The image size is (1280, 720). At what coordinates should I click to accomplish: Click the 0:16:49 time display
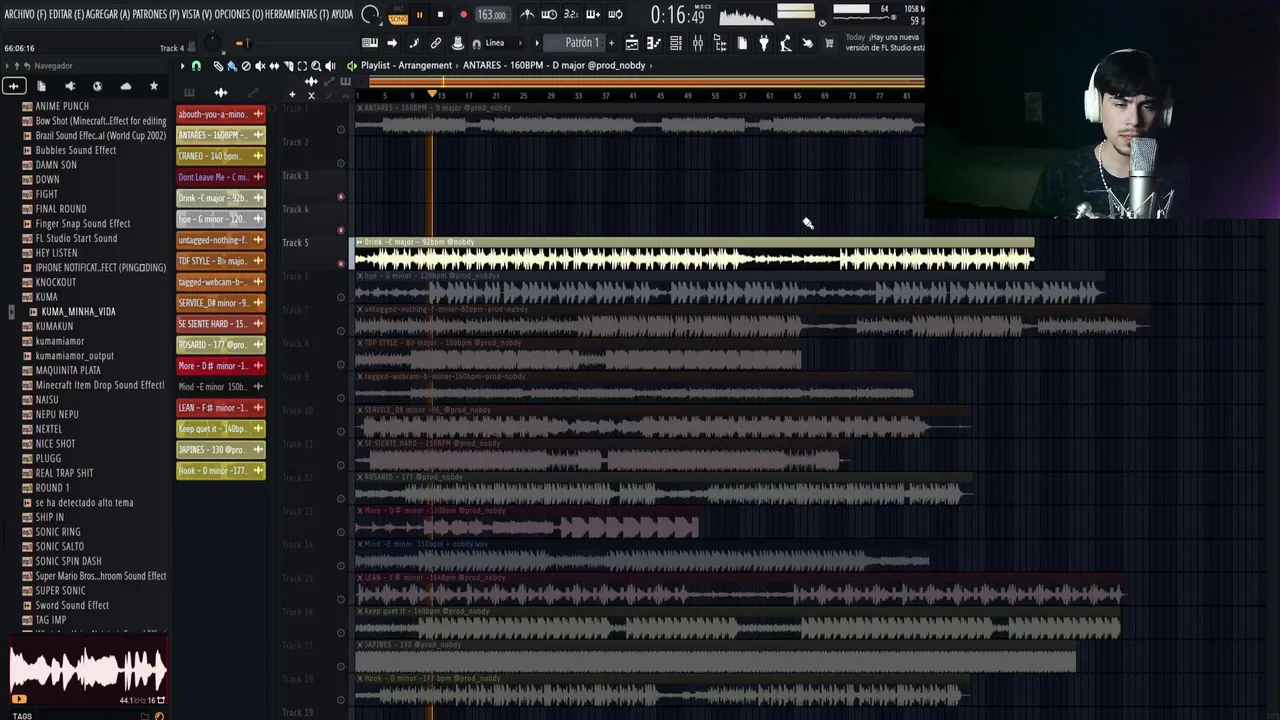click(677, 15)
